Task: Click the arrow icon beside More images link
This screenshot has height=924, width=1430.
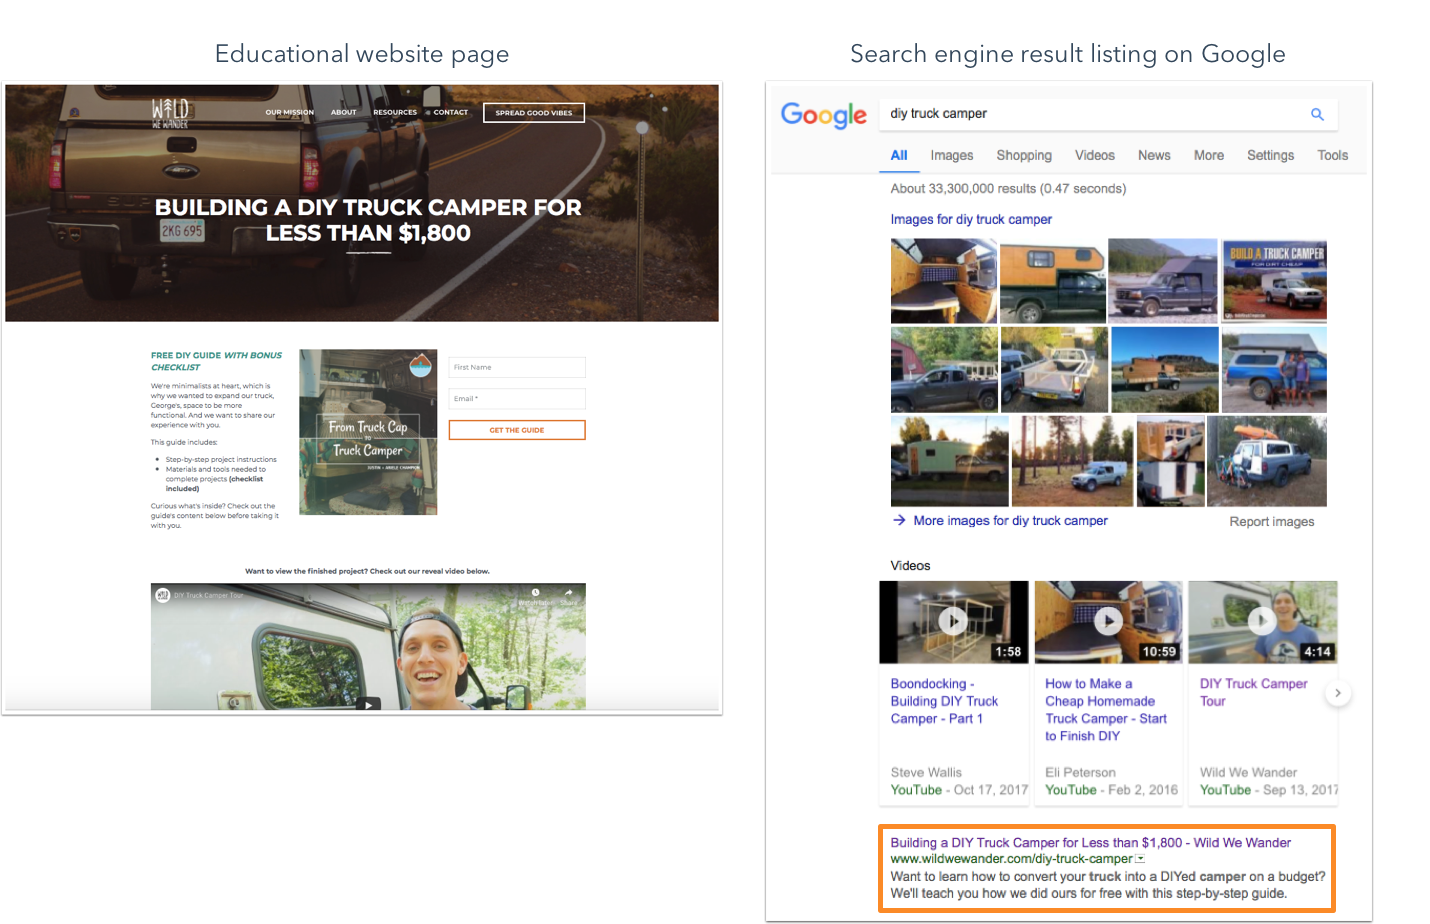Action: coord(899,520)
